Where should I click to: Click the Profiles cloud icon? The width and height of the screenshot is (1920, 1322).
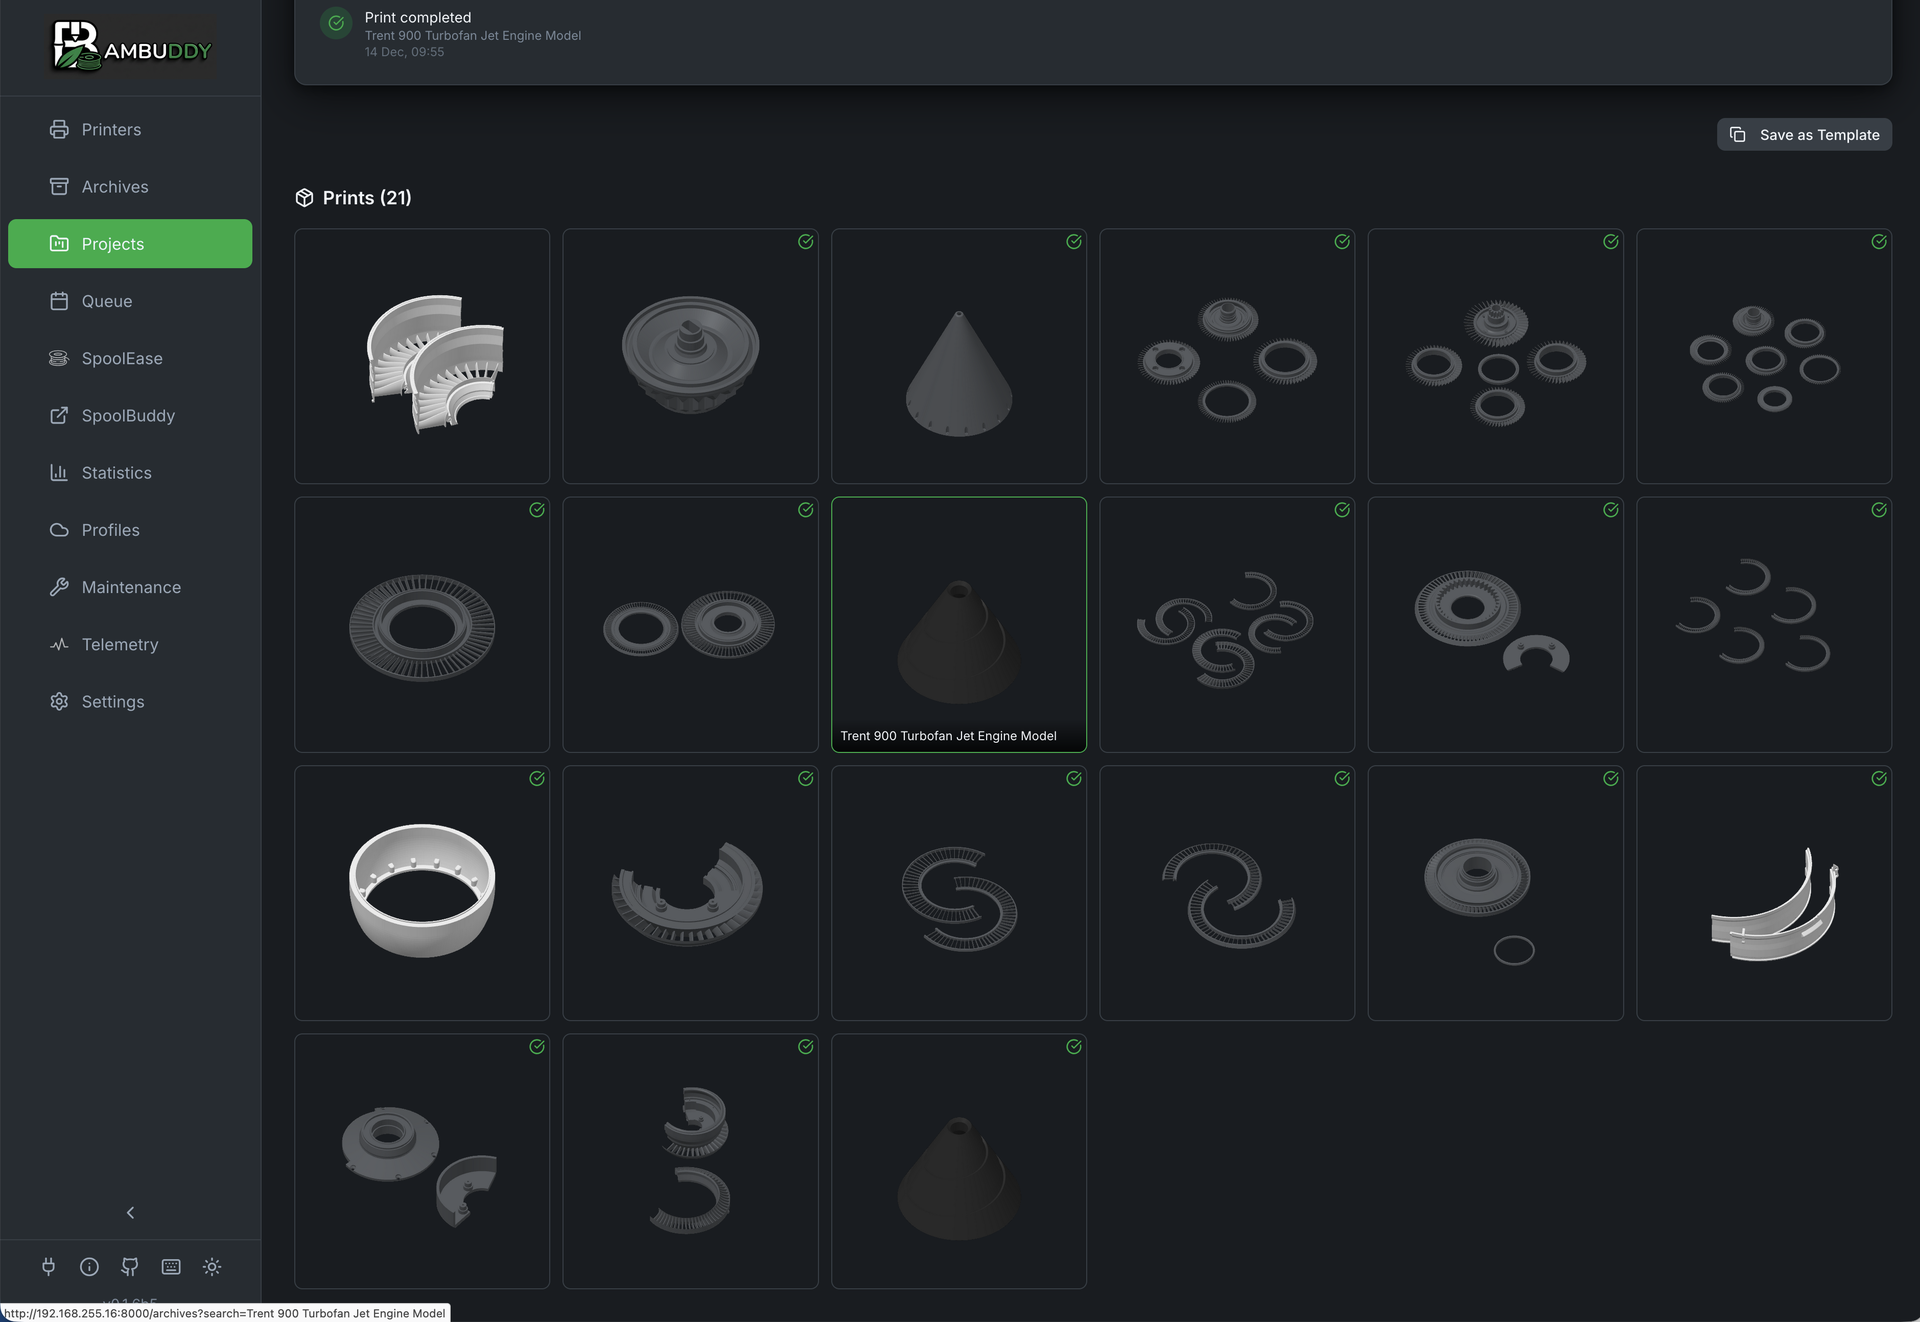(59, 530)
